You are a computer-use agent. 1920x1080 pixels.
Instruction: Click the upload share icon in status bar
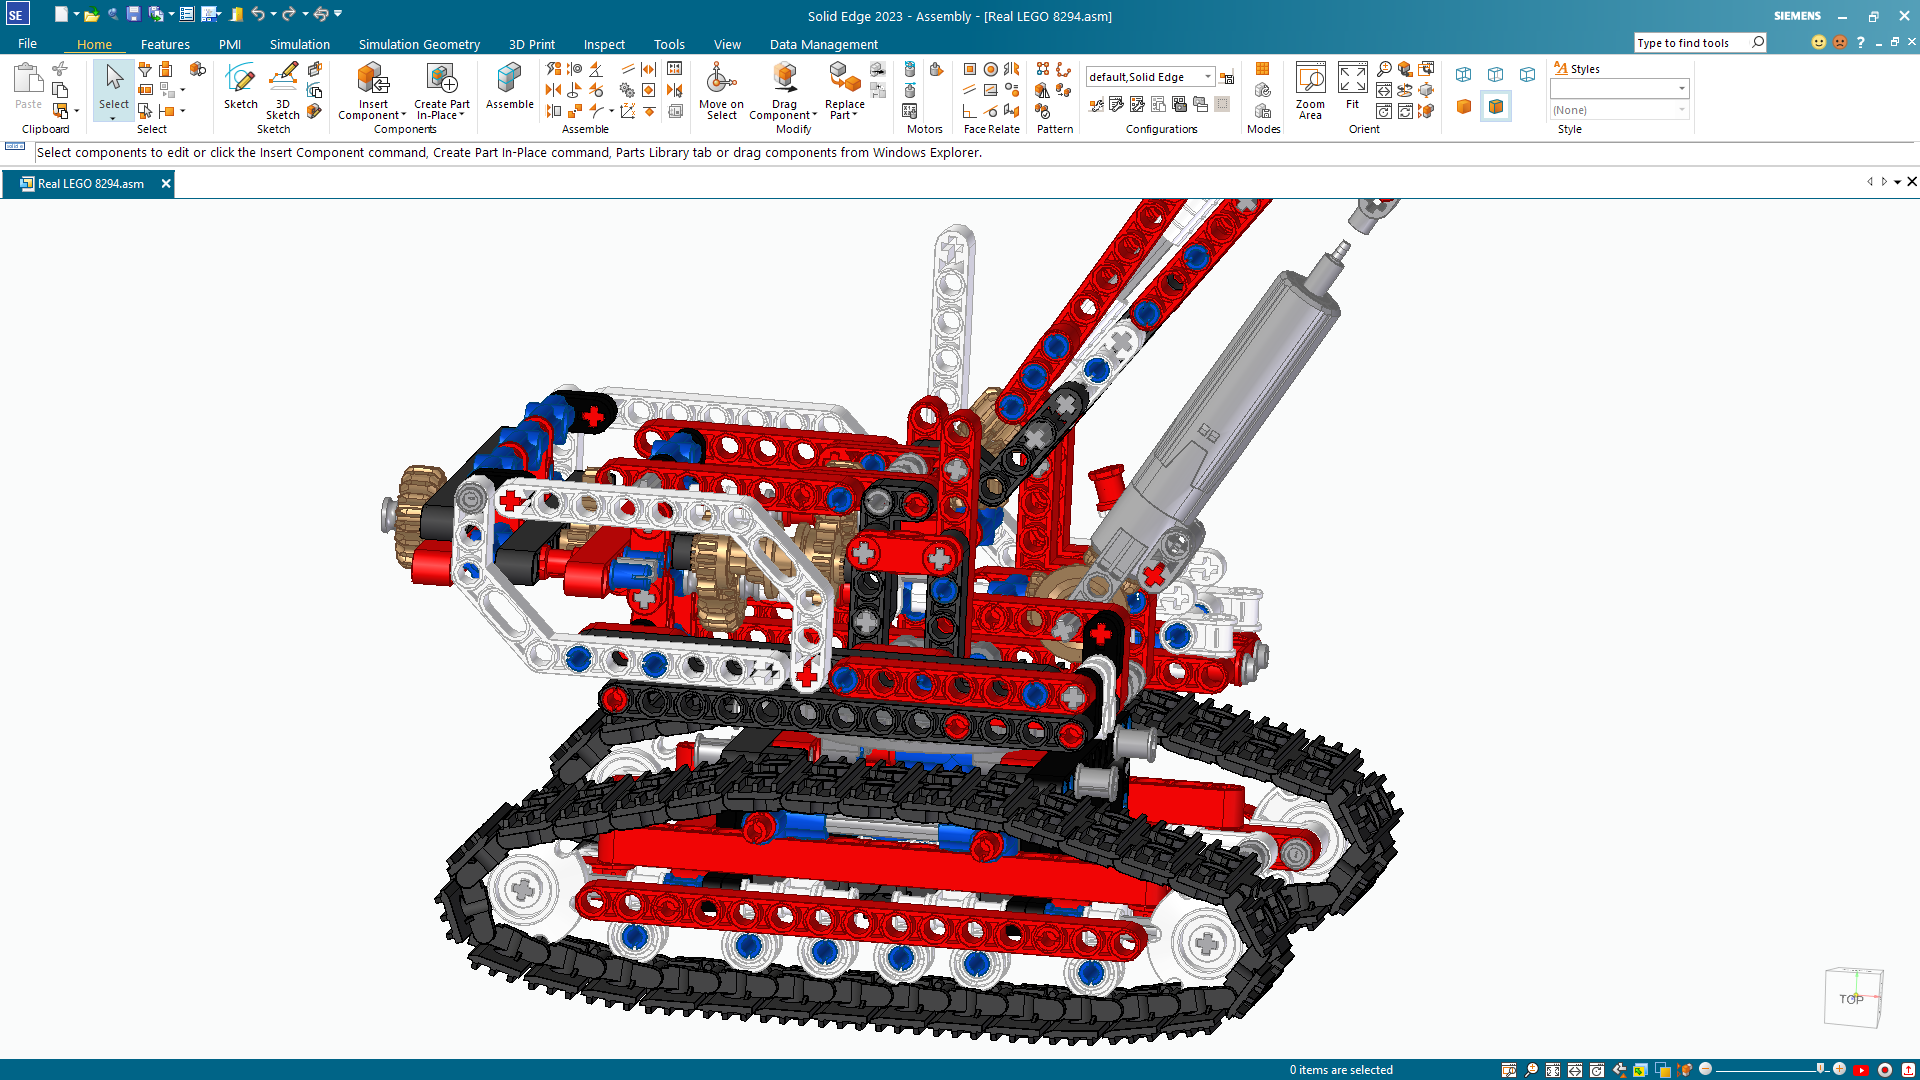[1908, 1070]
